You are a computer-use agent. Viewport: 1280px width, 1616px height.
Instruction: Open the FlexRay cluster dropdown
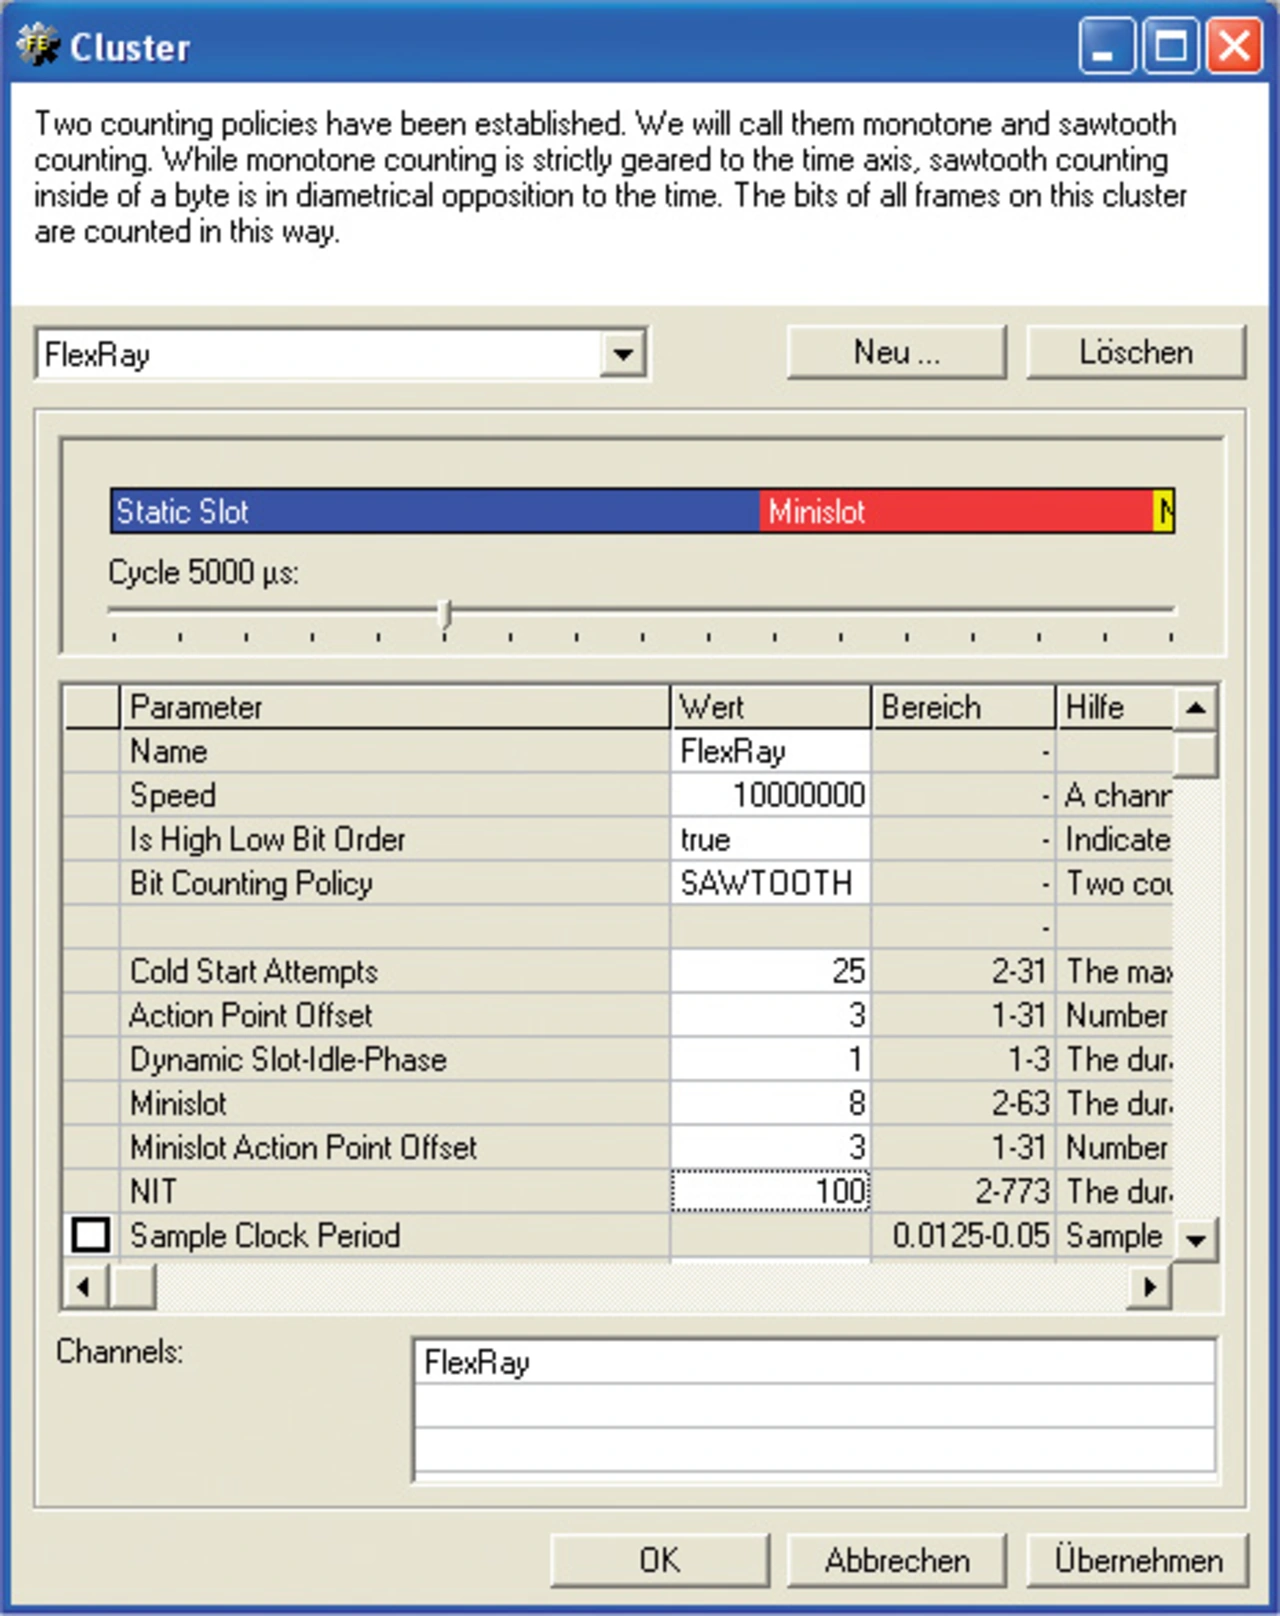click(623, 354)
